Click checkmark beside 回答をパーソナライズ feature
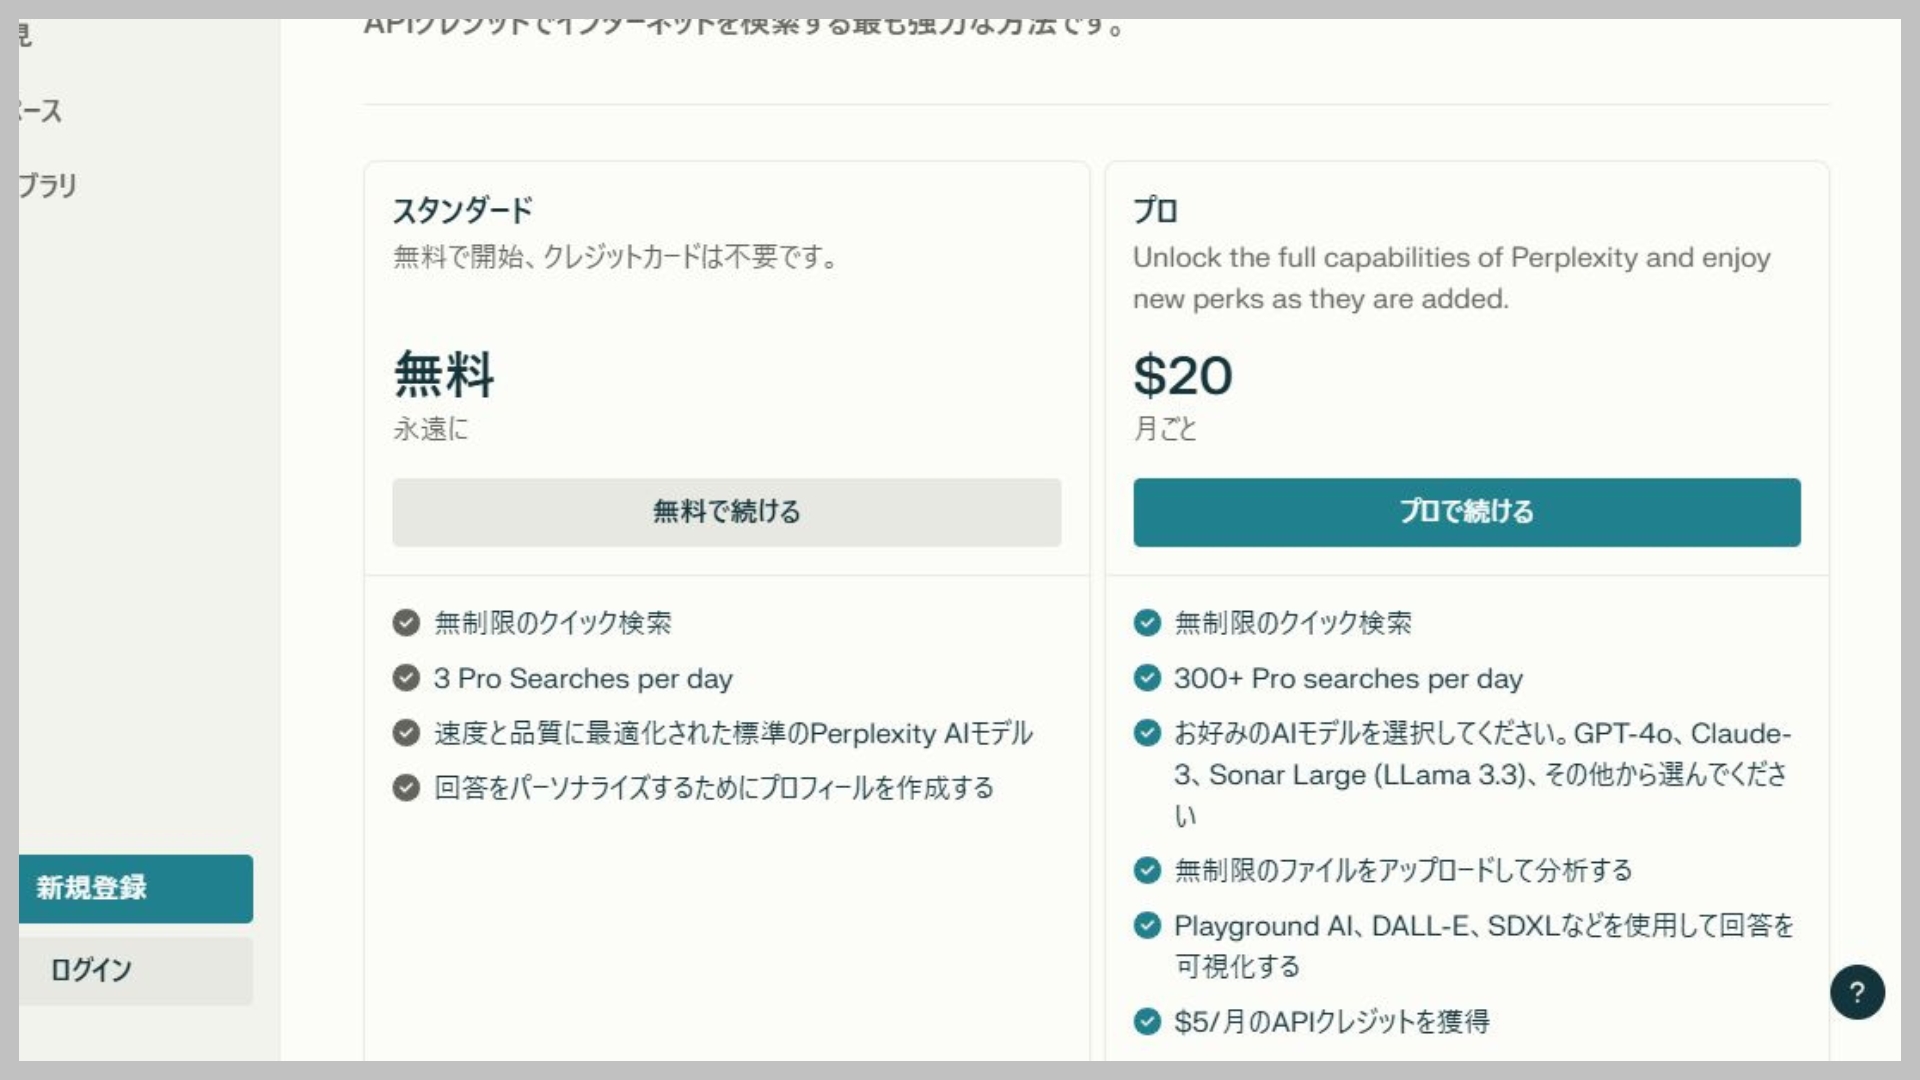The width and height of the screenshot is (1920, 1080). click(x=405, y=789)
